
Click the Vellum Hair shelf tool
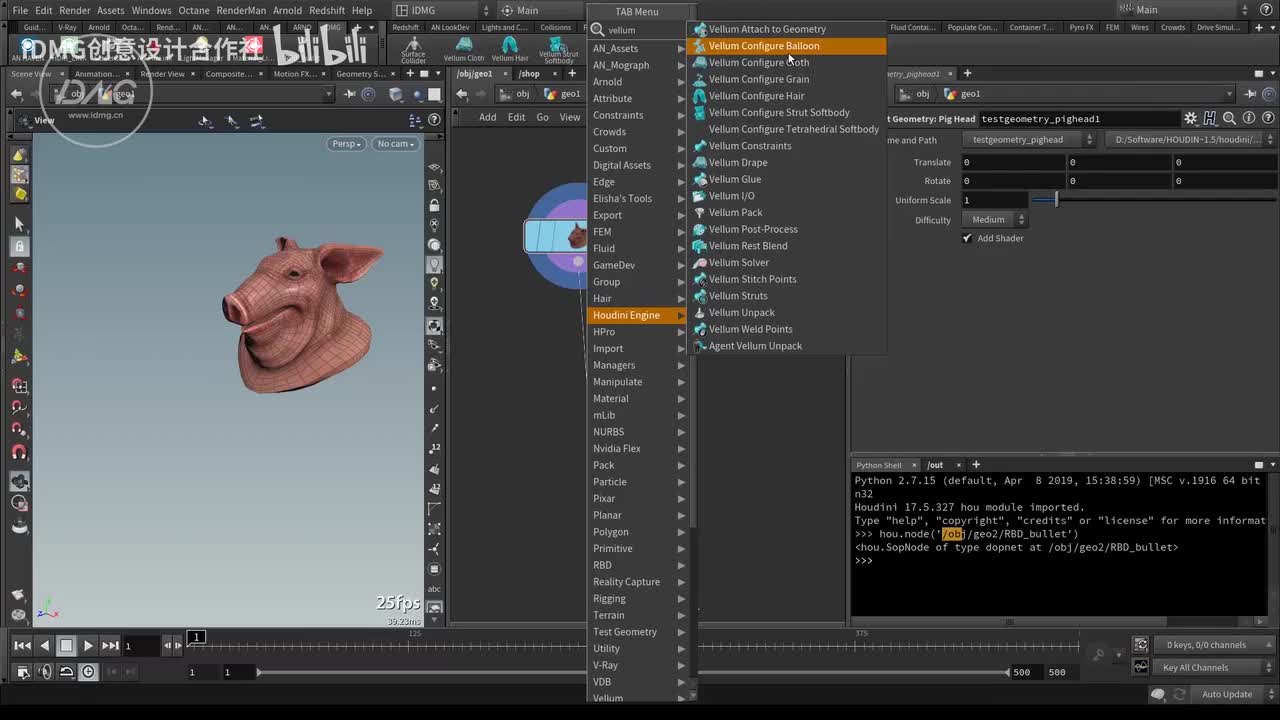coord(509,48)
